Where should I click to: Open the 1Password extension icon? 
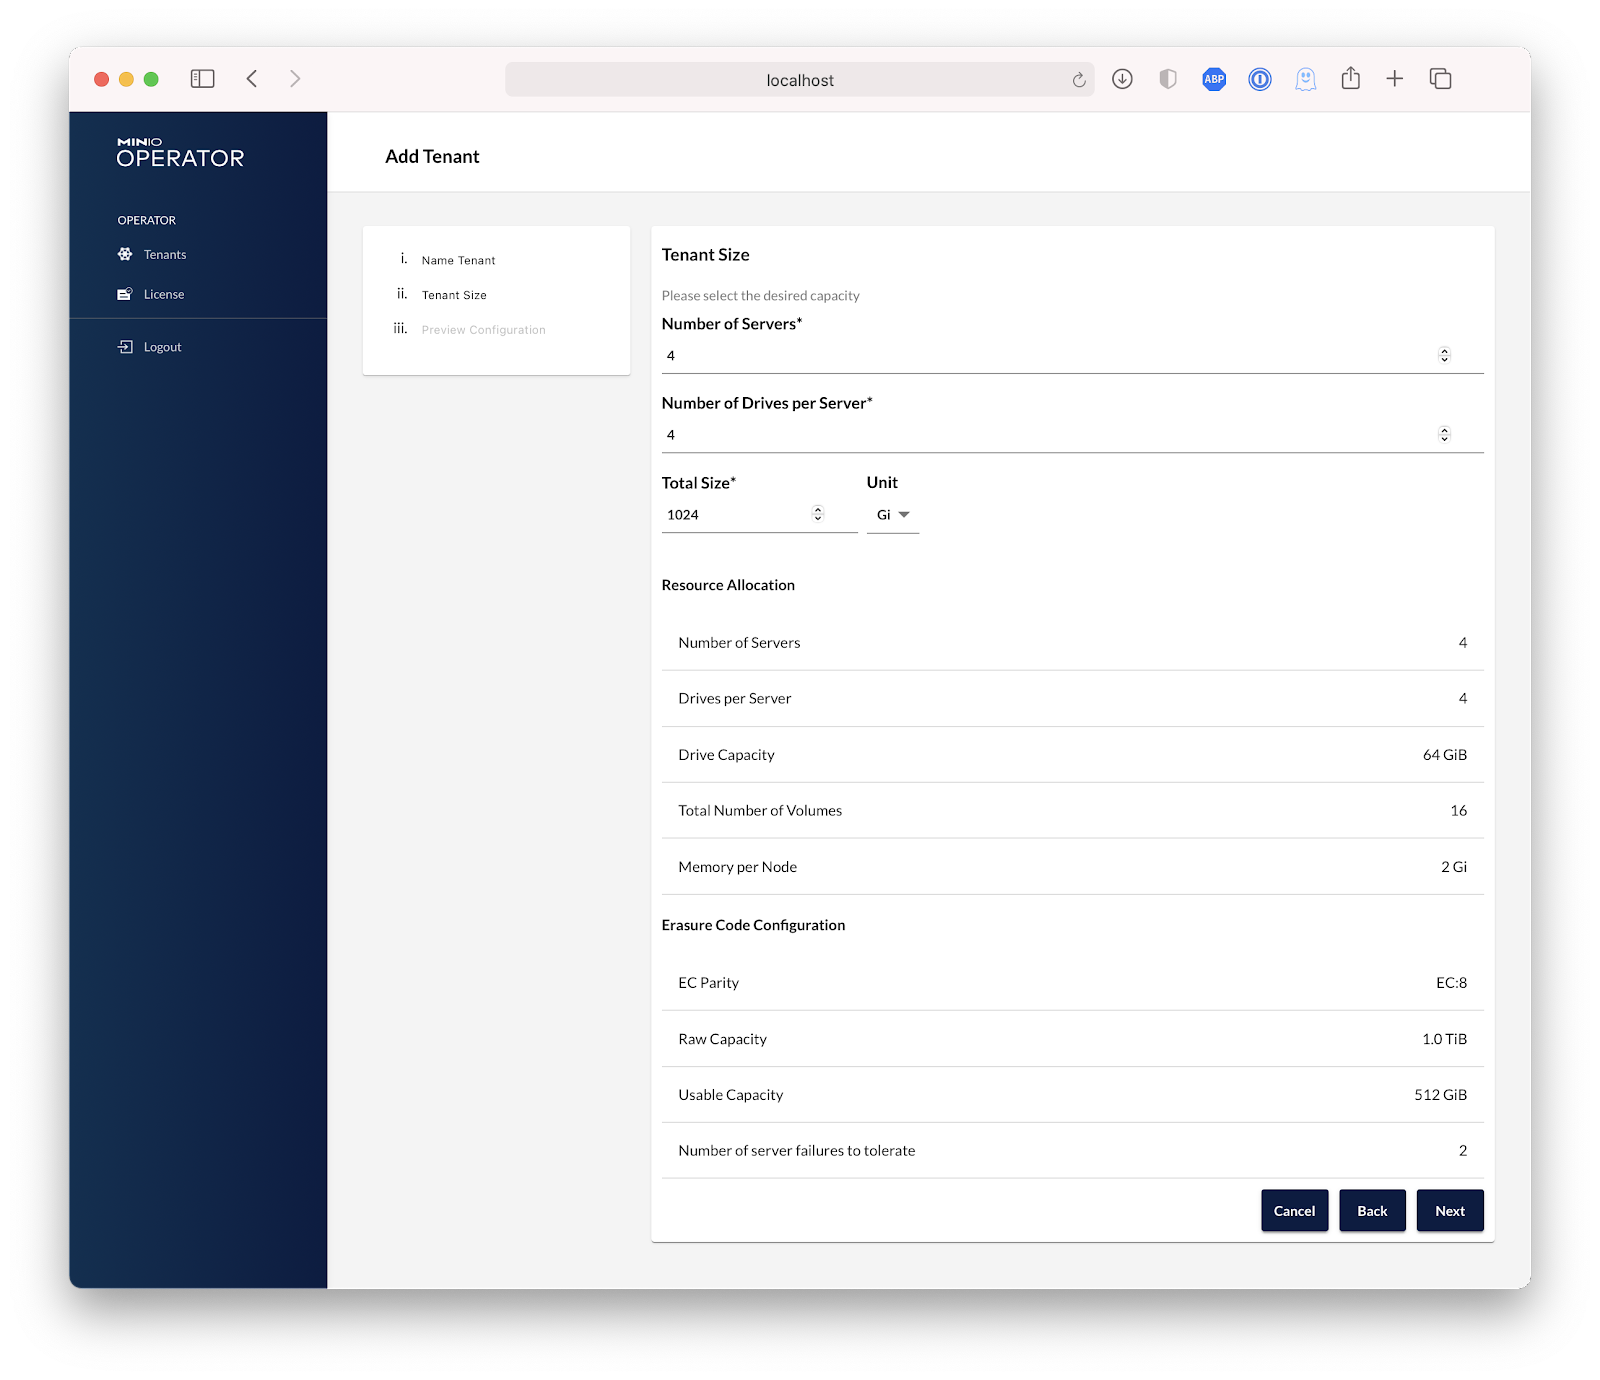tap(1260, 79)
